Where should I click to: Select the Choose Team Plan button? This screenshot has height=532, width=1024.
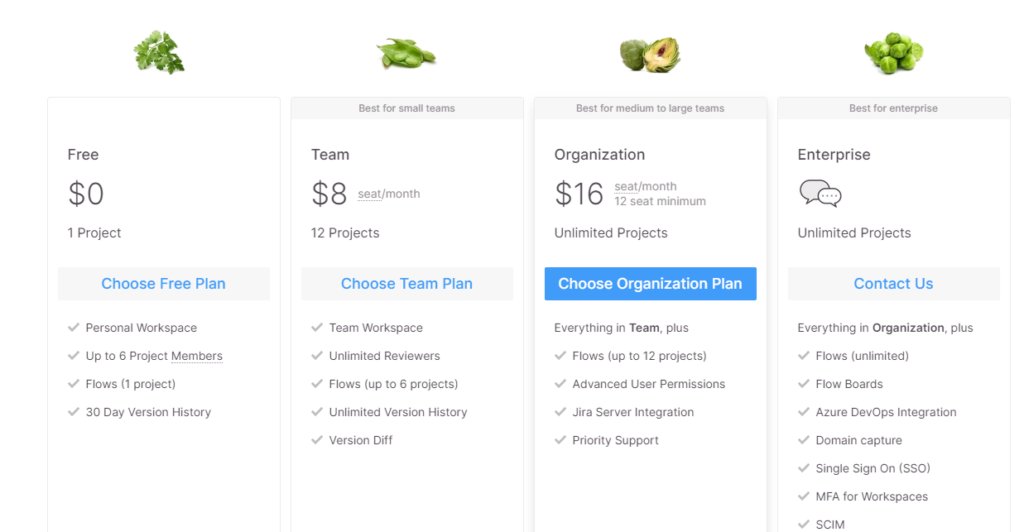coord(407,283)
